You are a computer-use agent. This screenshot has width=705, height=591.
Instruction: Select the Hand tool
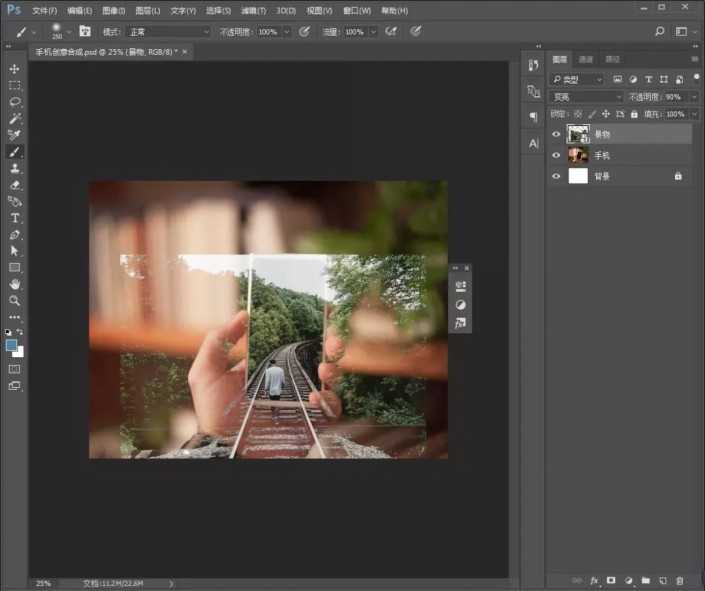click(15, 284)
